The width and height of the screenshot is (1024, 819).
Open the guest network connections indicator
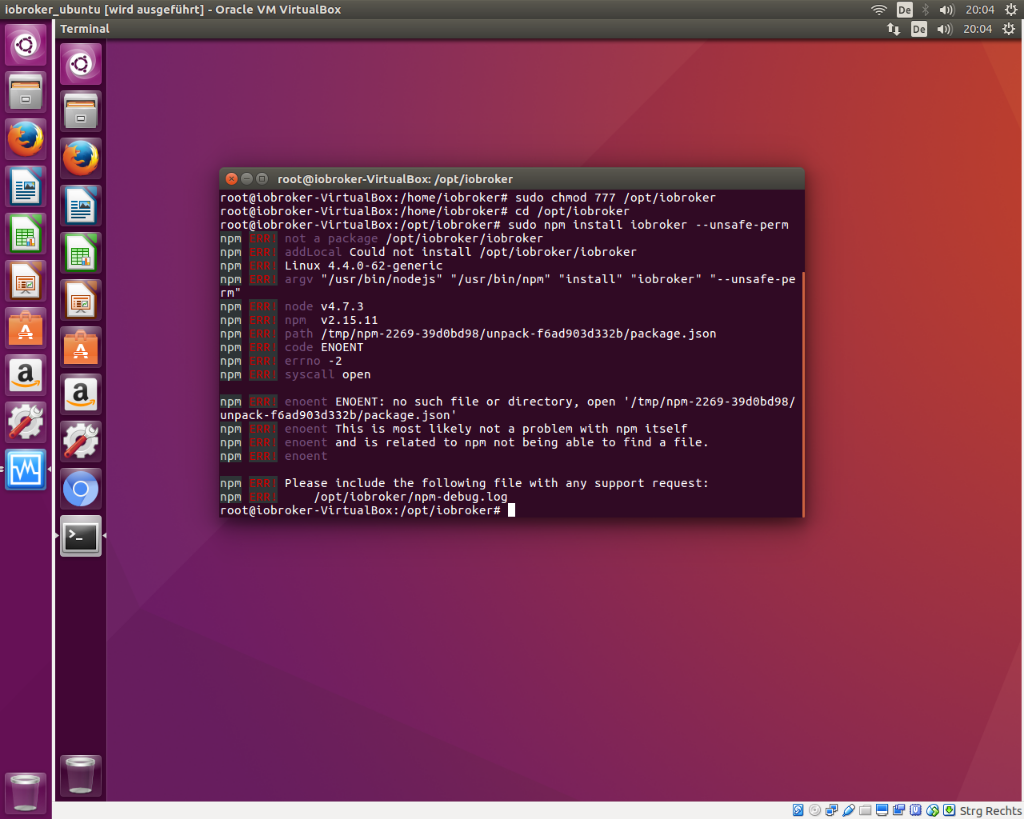(x=893, y=29)
